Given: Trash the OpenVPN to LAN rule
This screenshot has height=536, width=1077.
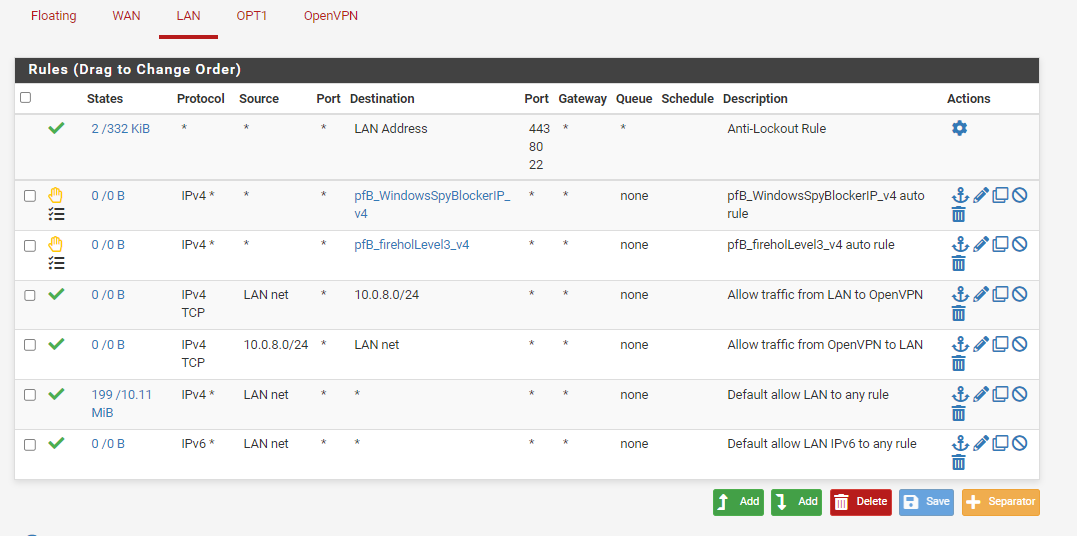Looking at the screenshot, I should pyautogui.click(x=959, y=364).
